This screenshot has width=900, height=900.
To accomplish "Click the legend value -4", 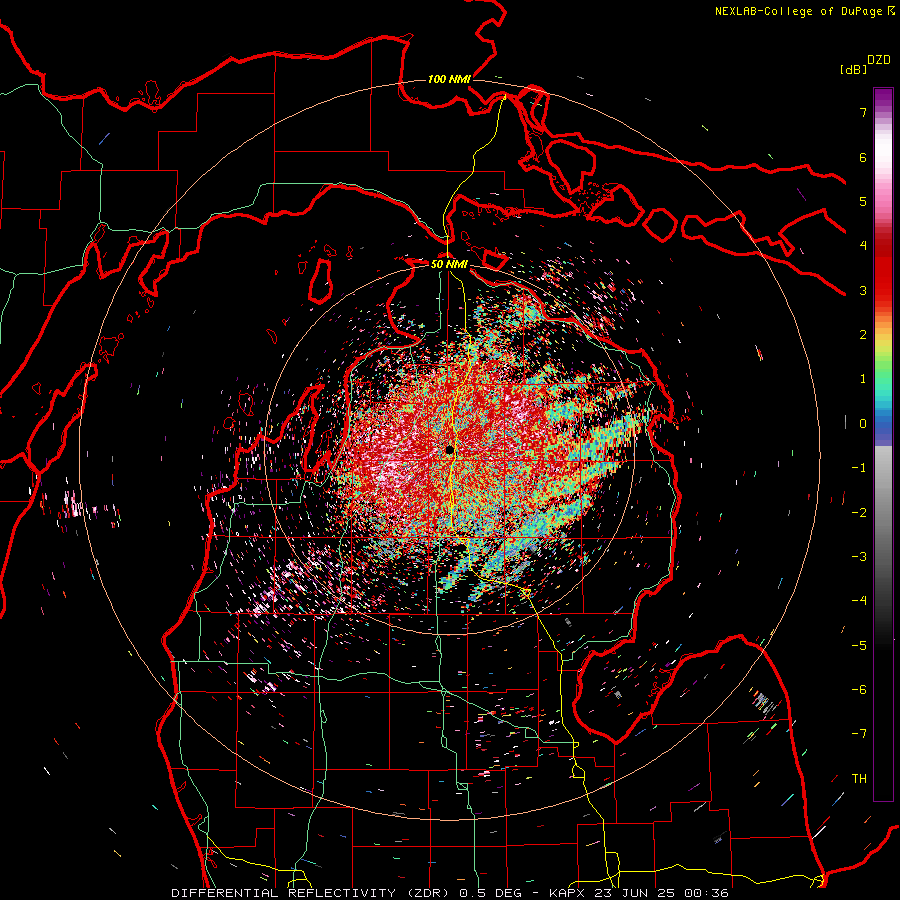I will tap(859, 601).
